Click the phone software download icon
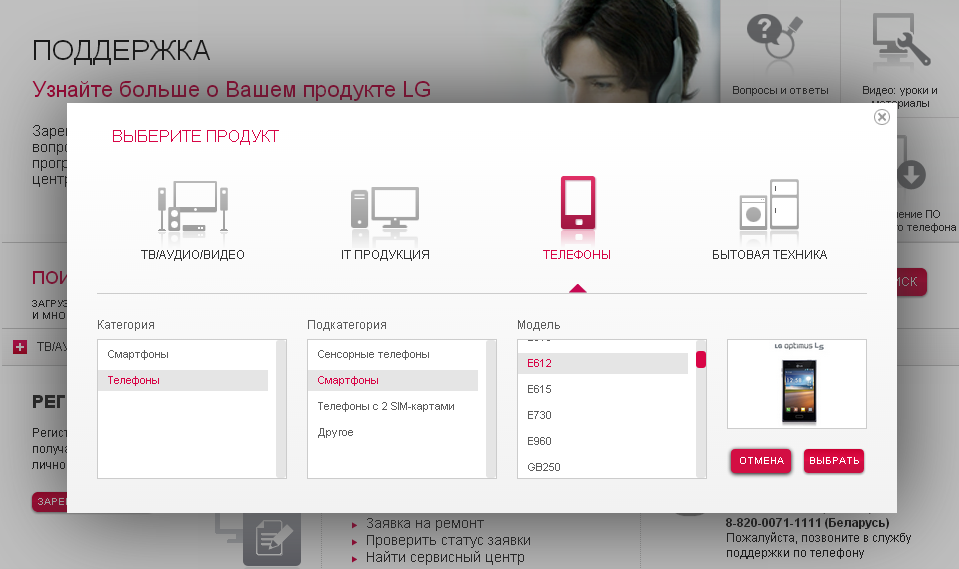 [911, 174]
